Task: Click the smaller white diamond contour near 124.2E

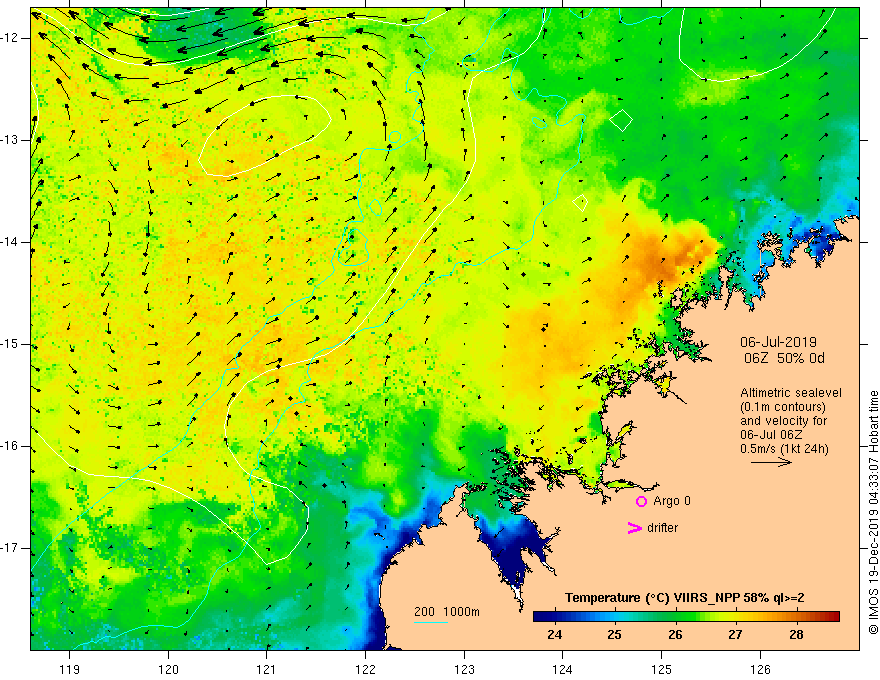Action: click(x=580, y=203)
